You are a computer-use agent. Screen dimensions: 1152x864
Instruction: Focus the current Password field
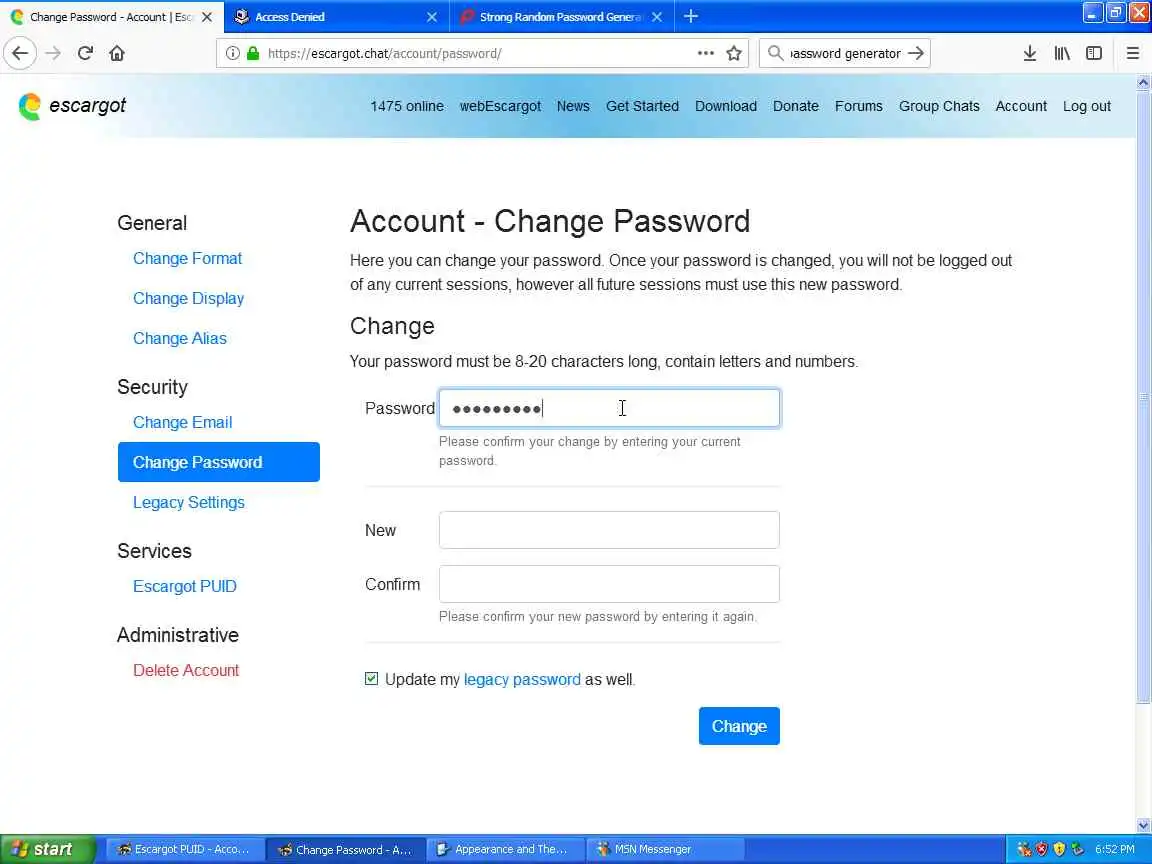[x=609, y=408]
